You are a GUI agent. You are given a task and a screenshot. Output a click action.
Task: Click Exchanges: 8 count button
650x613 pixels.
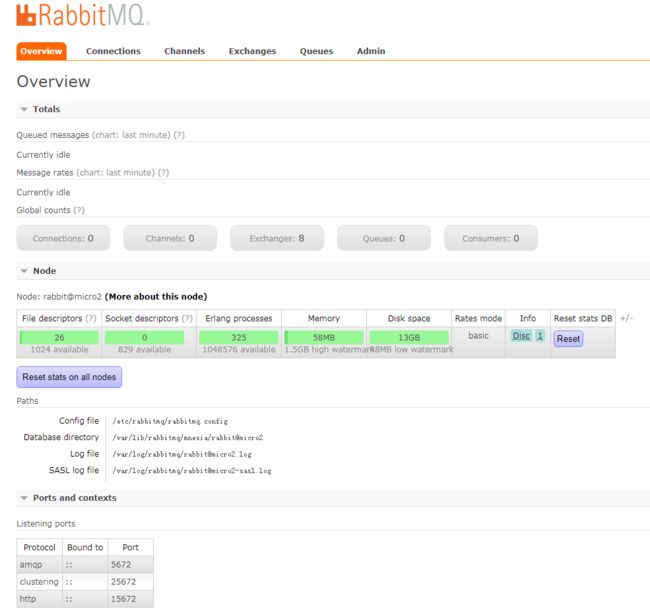tap(277, 238)
